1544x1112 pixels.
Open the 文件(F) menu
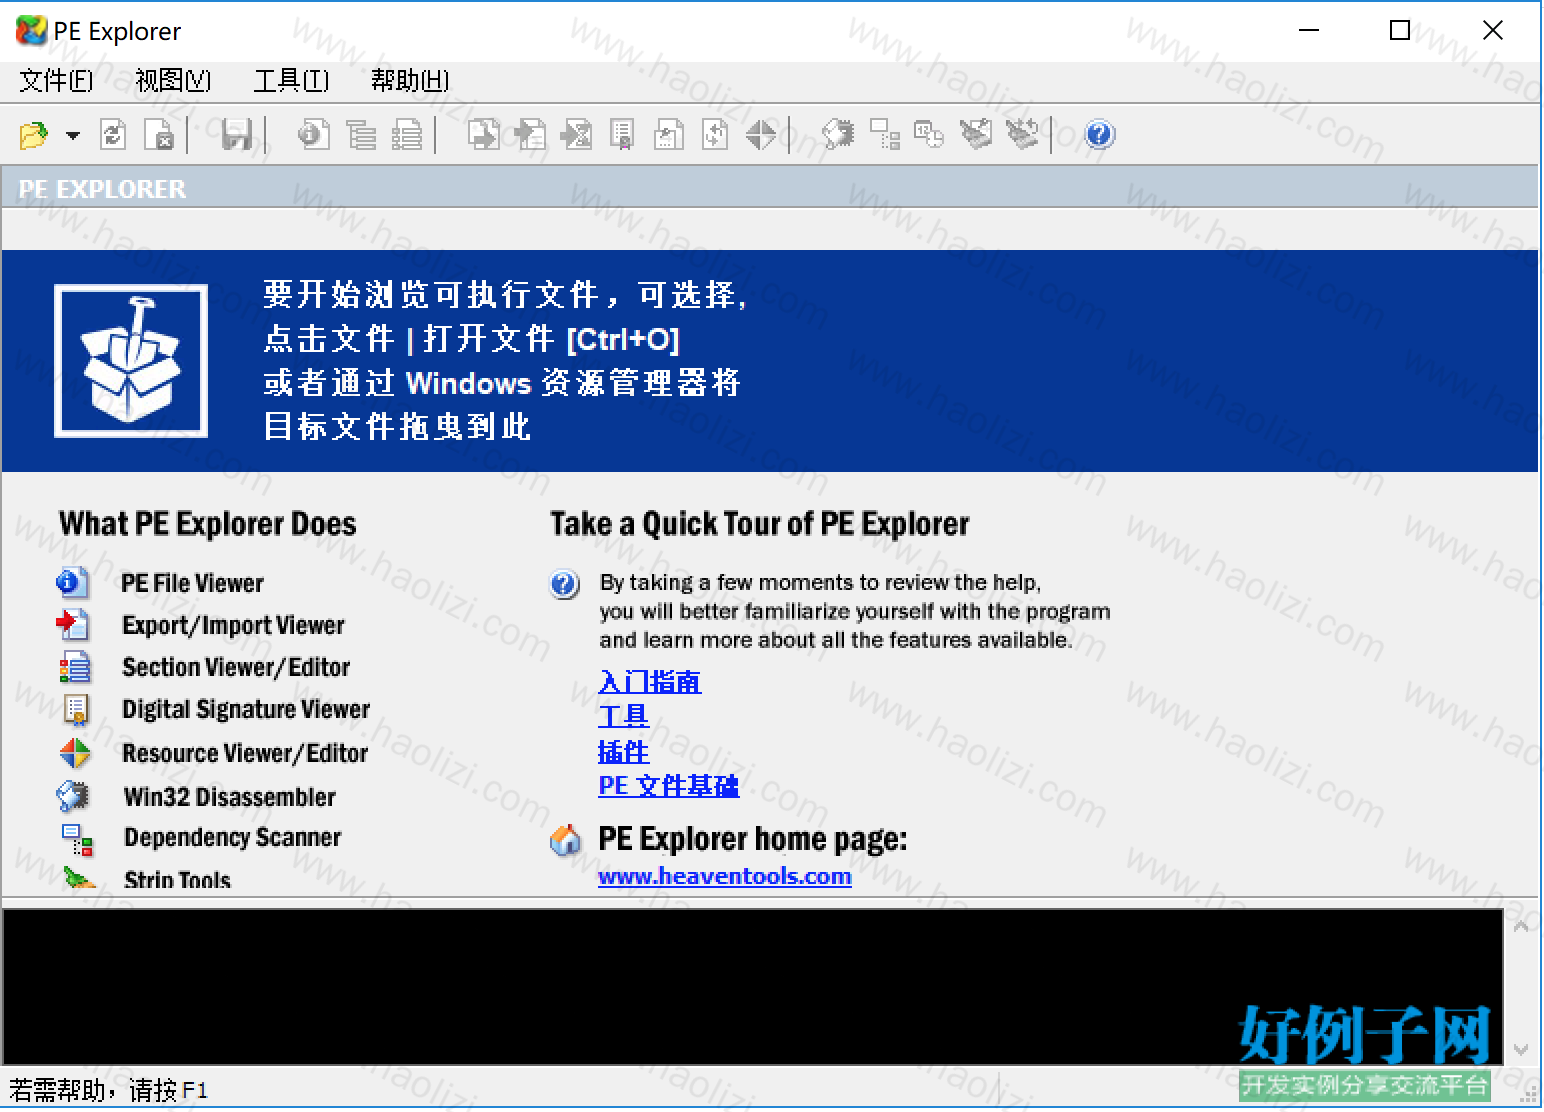56,80
